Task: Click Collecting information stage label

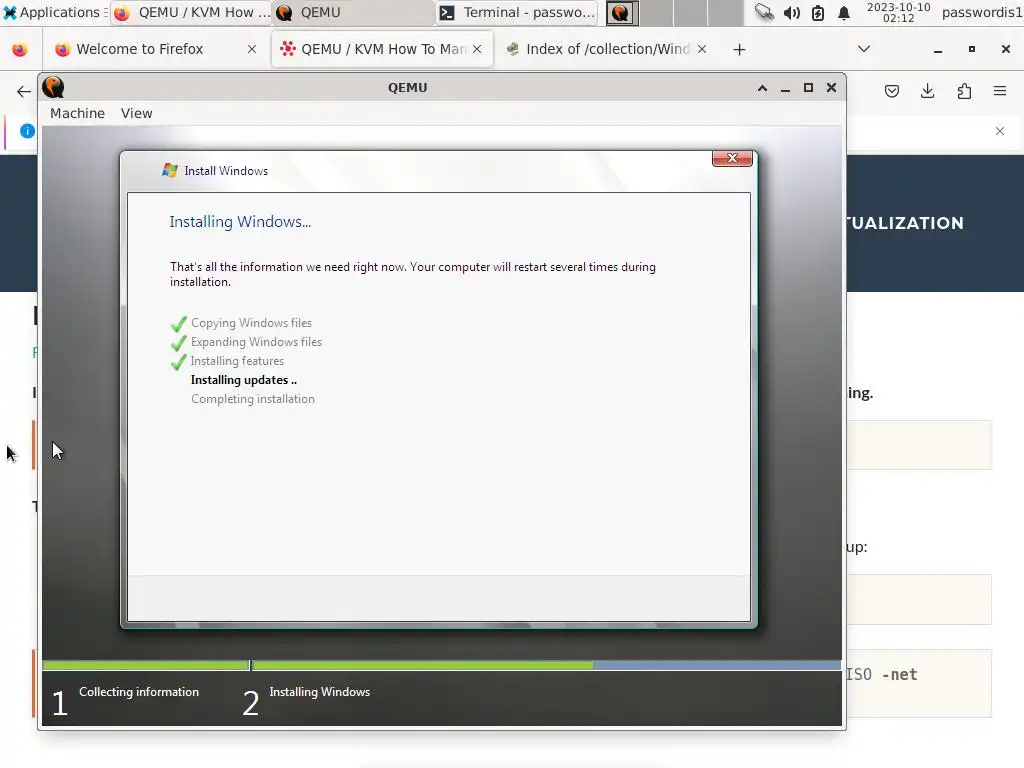Action: pyautogui.click(x=139, y=692)
